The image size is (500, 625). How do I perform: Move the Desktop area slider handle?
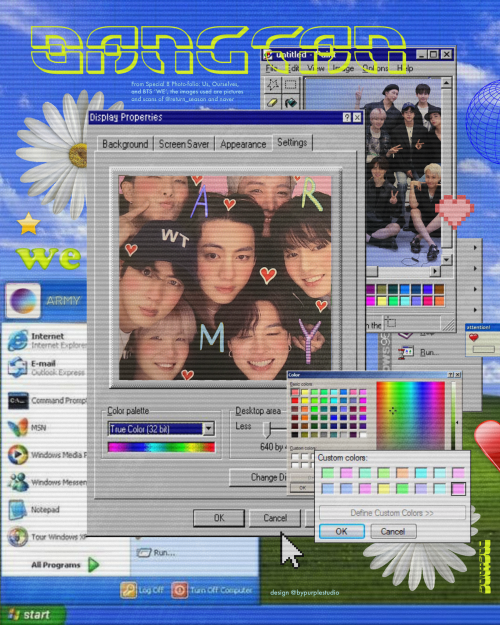click(267, 430)
